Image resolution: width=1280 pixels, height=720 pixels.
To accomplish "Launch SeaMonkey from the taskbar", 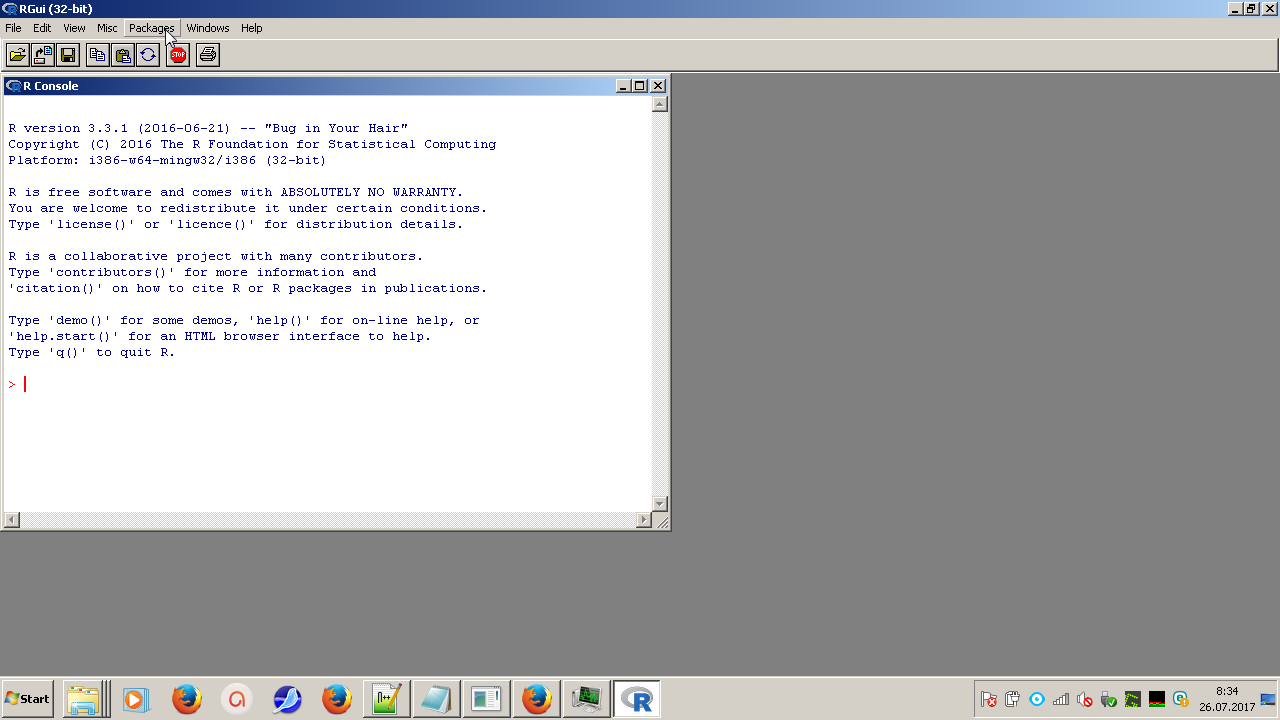I will tap(287, 699).
